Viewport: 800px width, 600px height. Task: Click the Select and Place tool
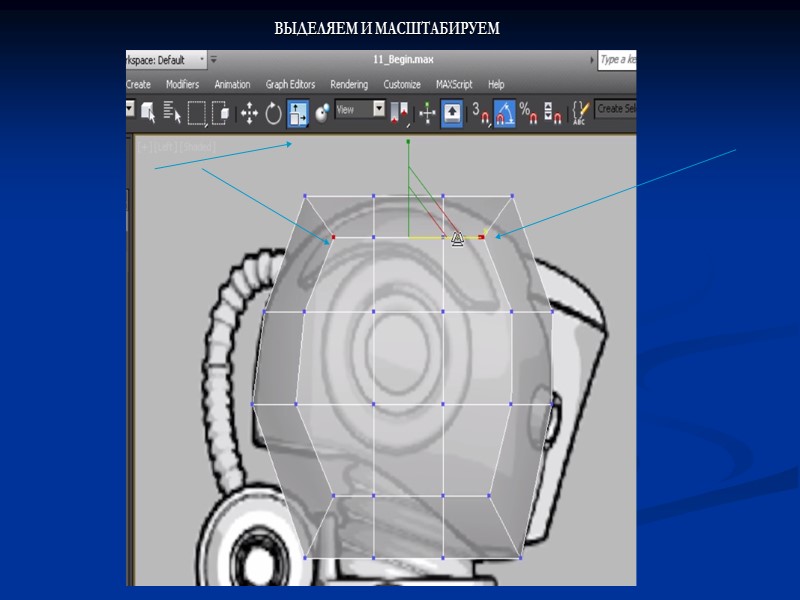tap(322, 113)
